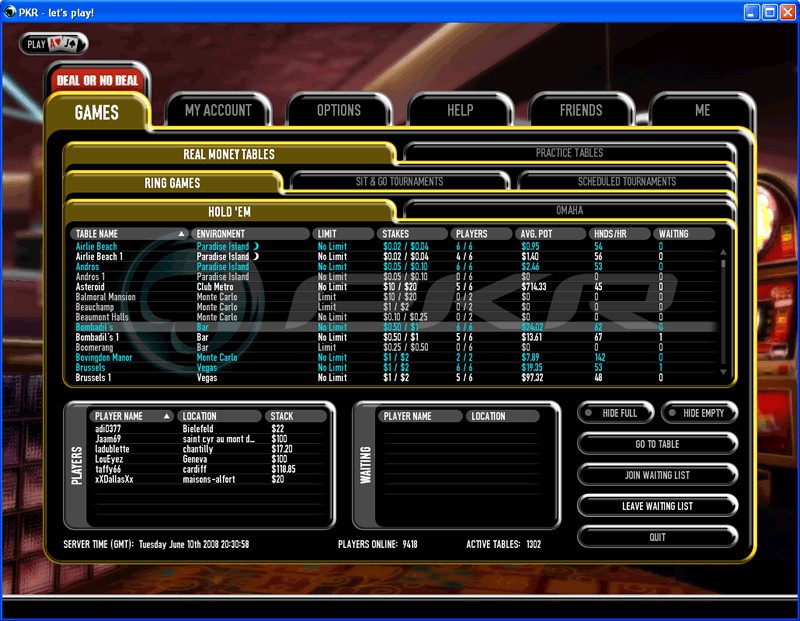Open the Friends tab
800x621 pixels.
(x=581, y=110)
